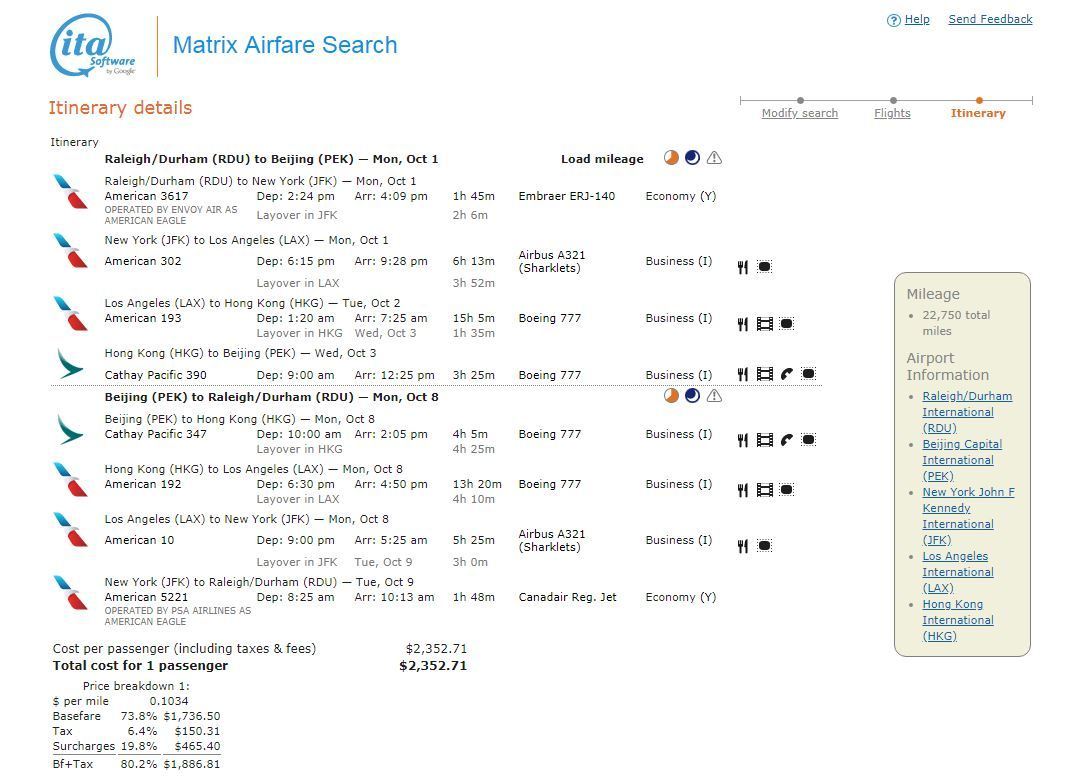Click the Cathay Pacific 390 flight number

(x=155, y=375)
